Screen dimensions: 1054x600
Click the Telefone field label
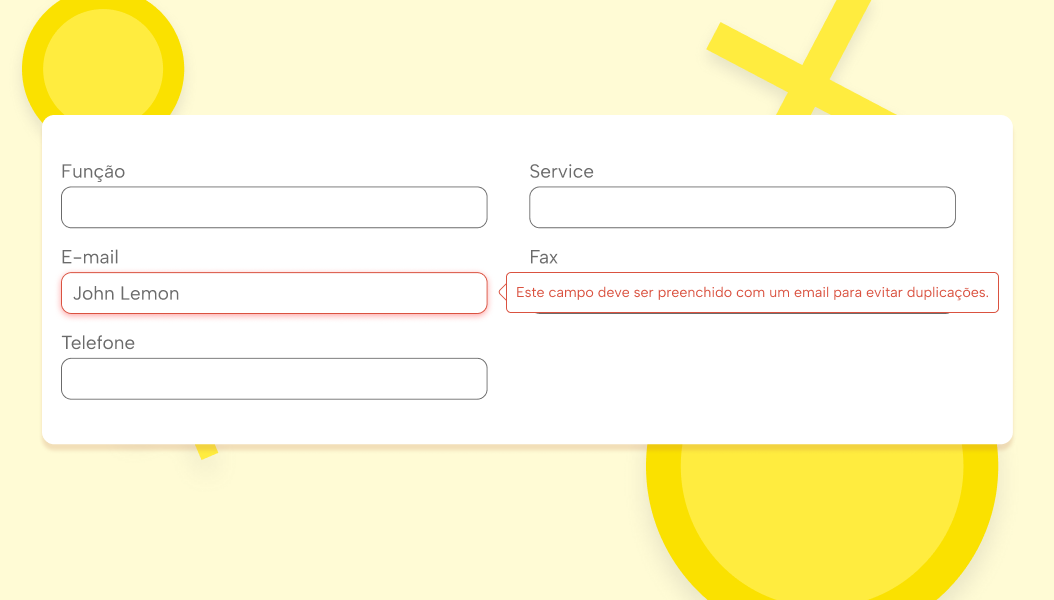98,343
